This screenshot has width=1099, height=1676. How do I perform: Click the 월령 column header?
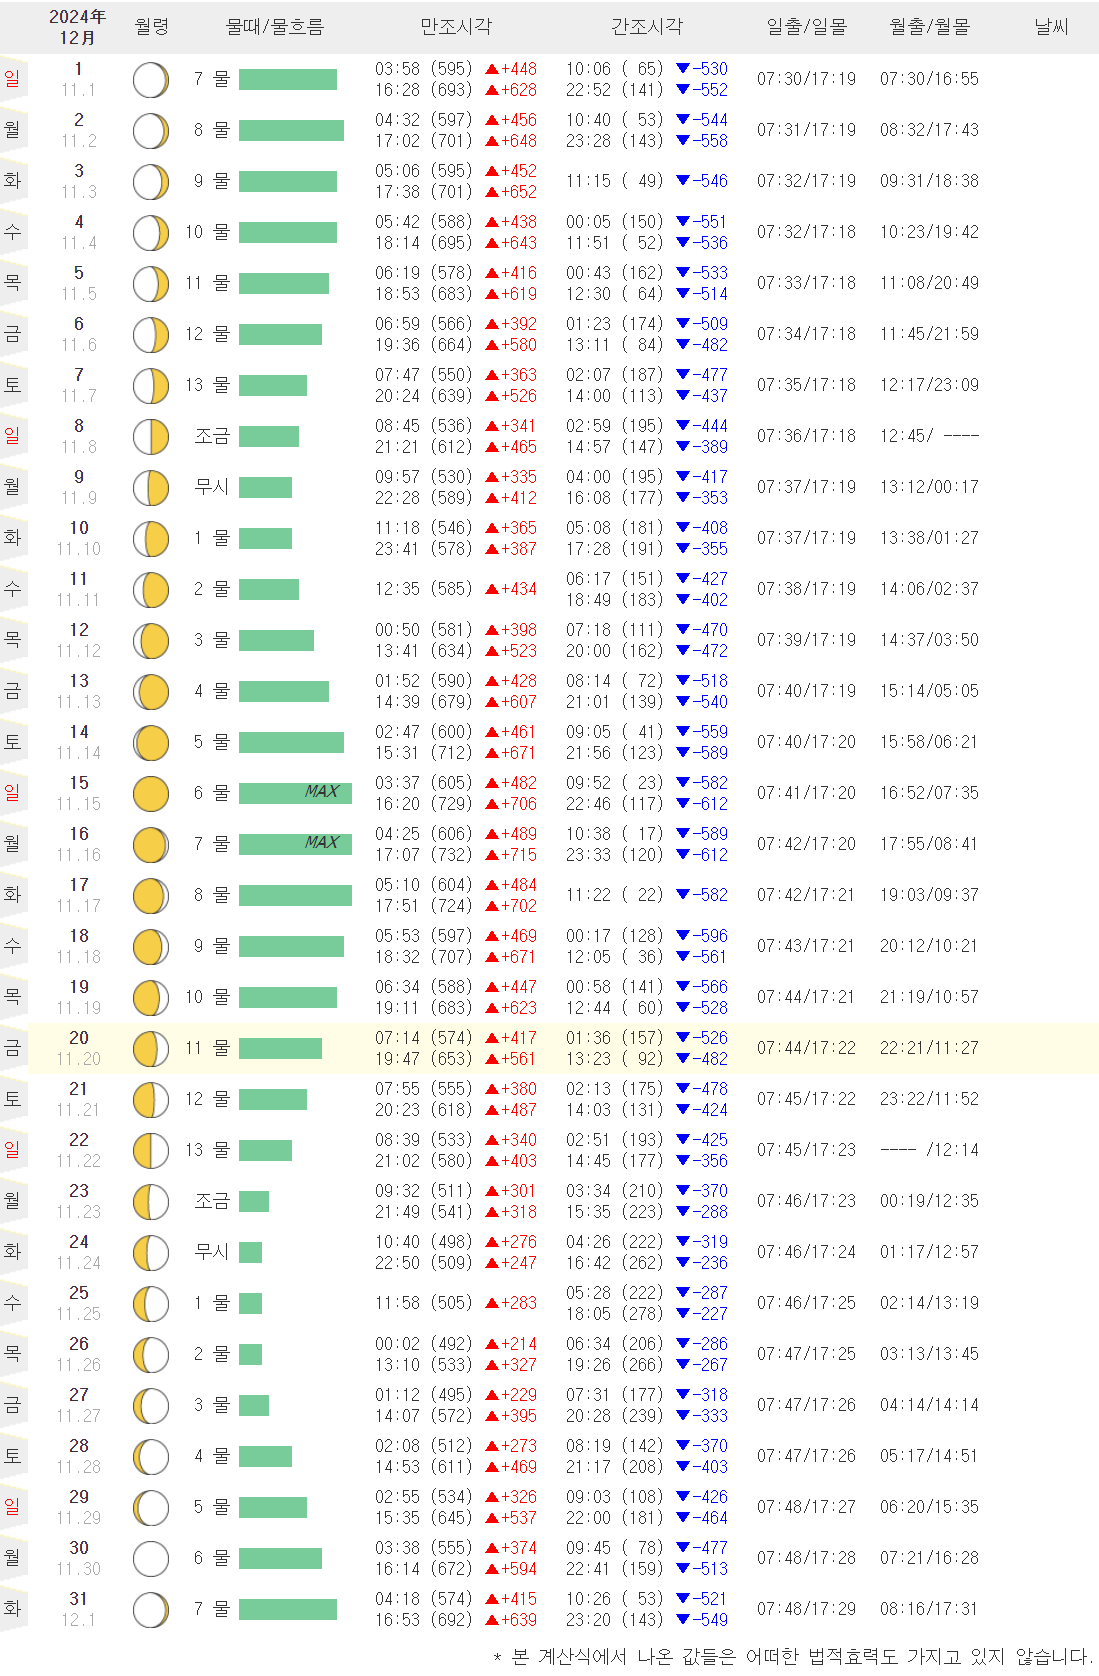[x=152, y=27]
